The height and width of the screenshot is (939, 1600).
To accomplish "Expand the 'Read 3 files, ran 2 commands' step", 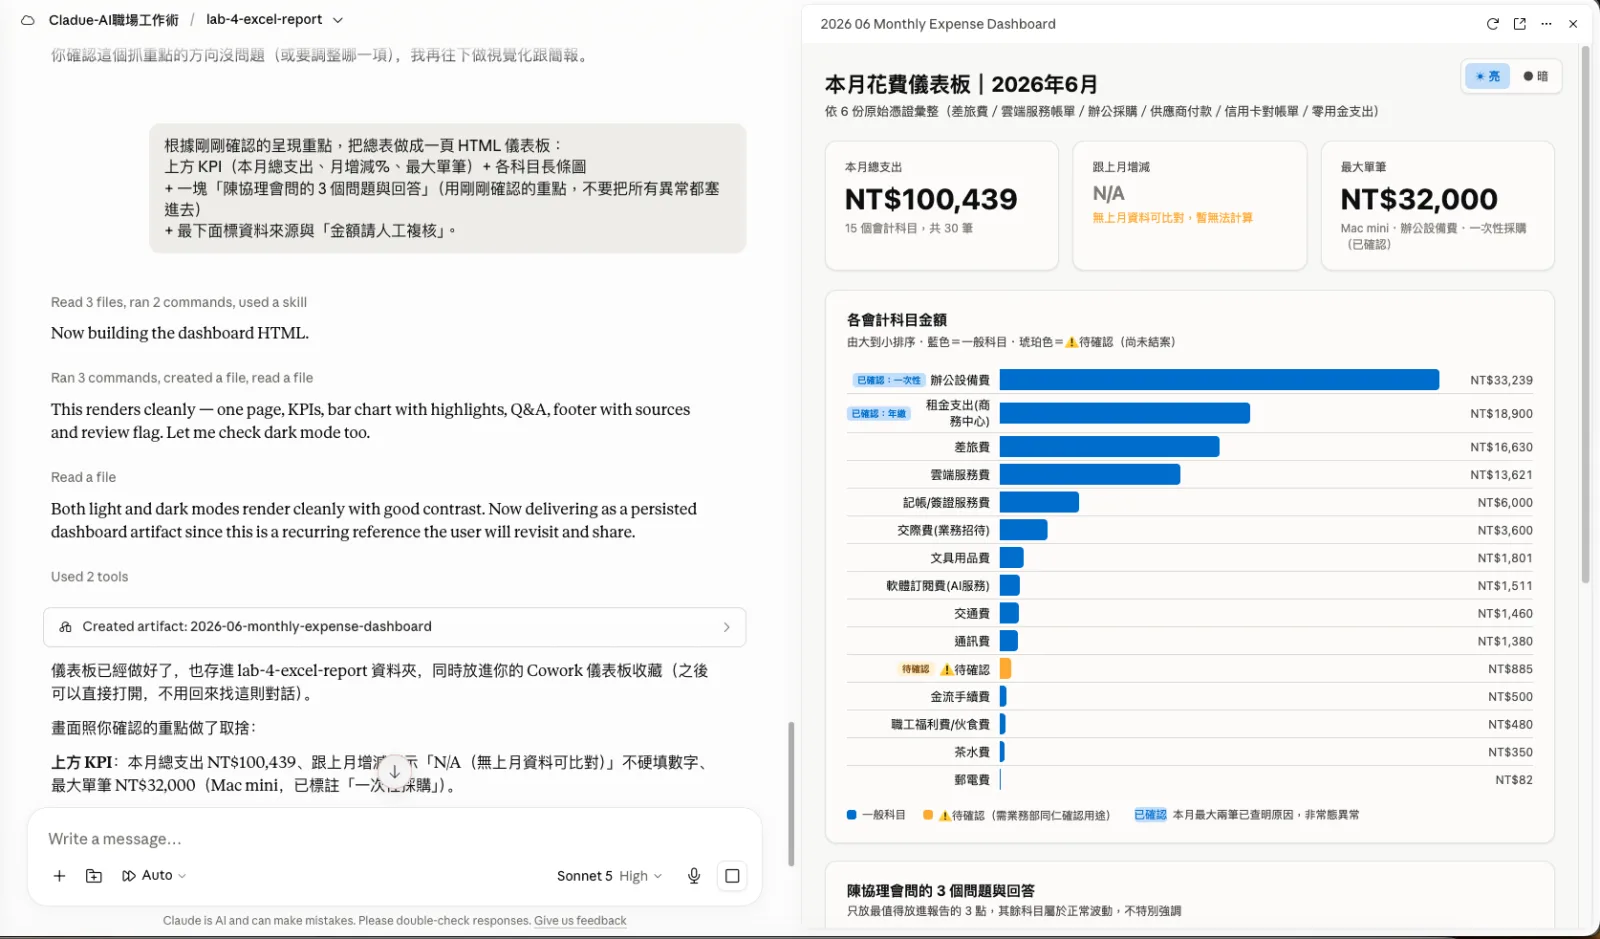I will tap(179, 302).
